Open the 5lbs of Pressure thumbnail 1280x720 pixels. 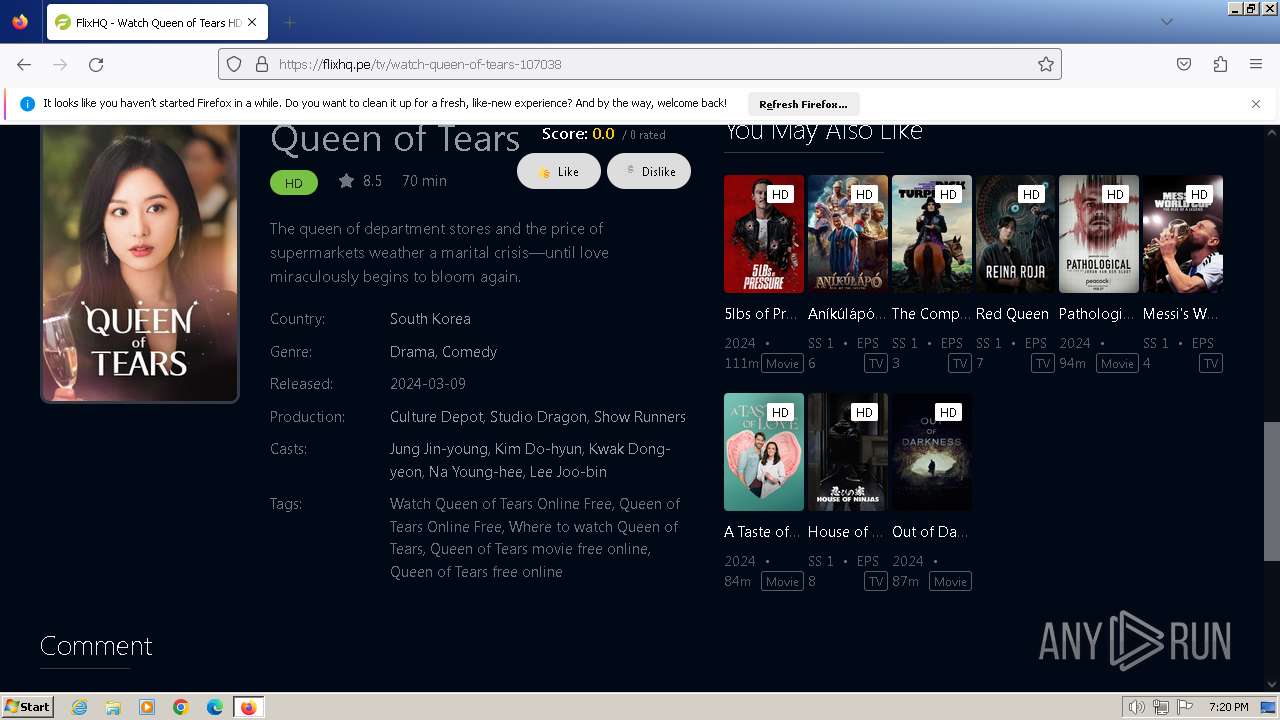click(x=764, y=234)
